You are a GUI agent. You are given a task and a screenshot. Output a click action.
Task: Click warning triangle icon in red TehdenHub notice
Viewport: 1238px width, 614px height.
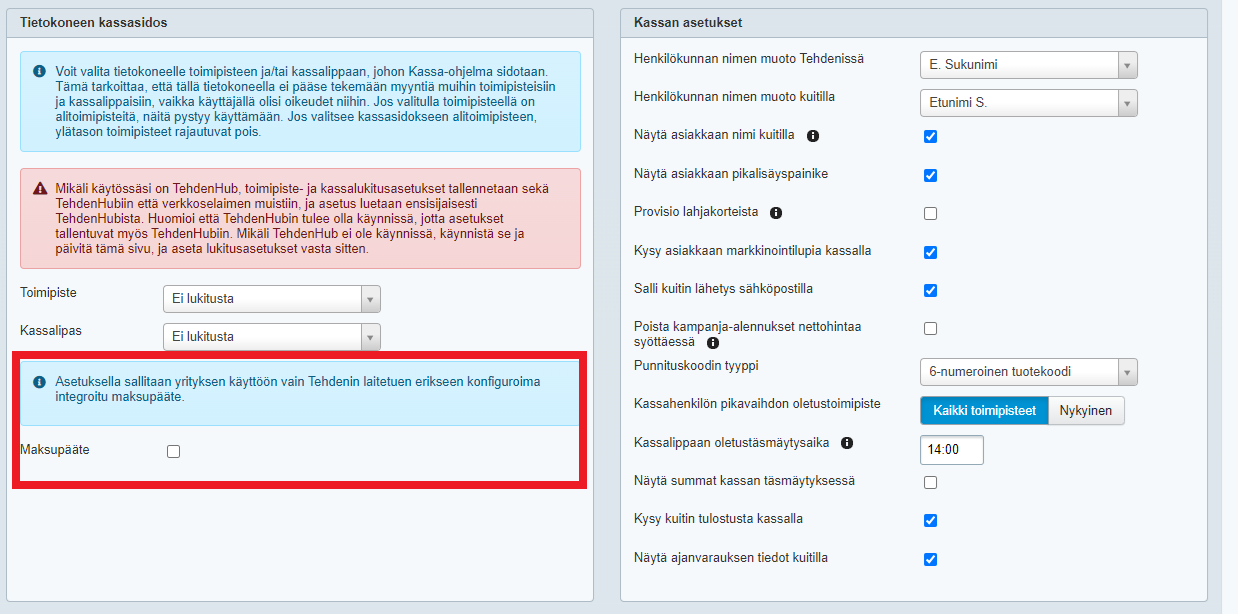point(39,188)
